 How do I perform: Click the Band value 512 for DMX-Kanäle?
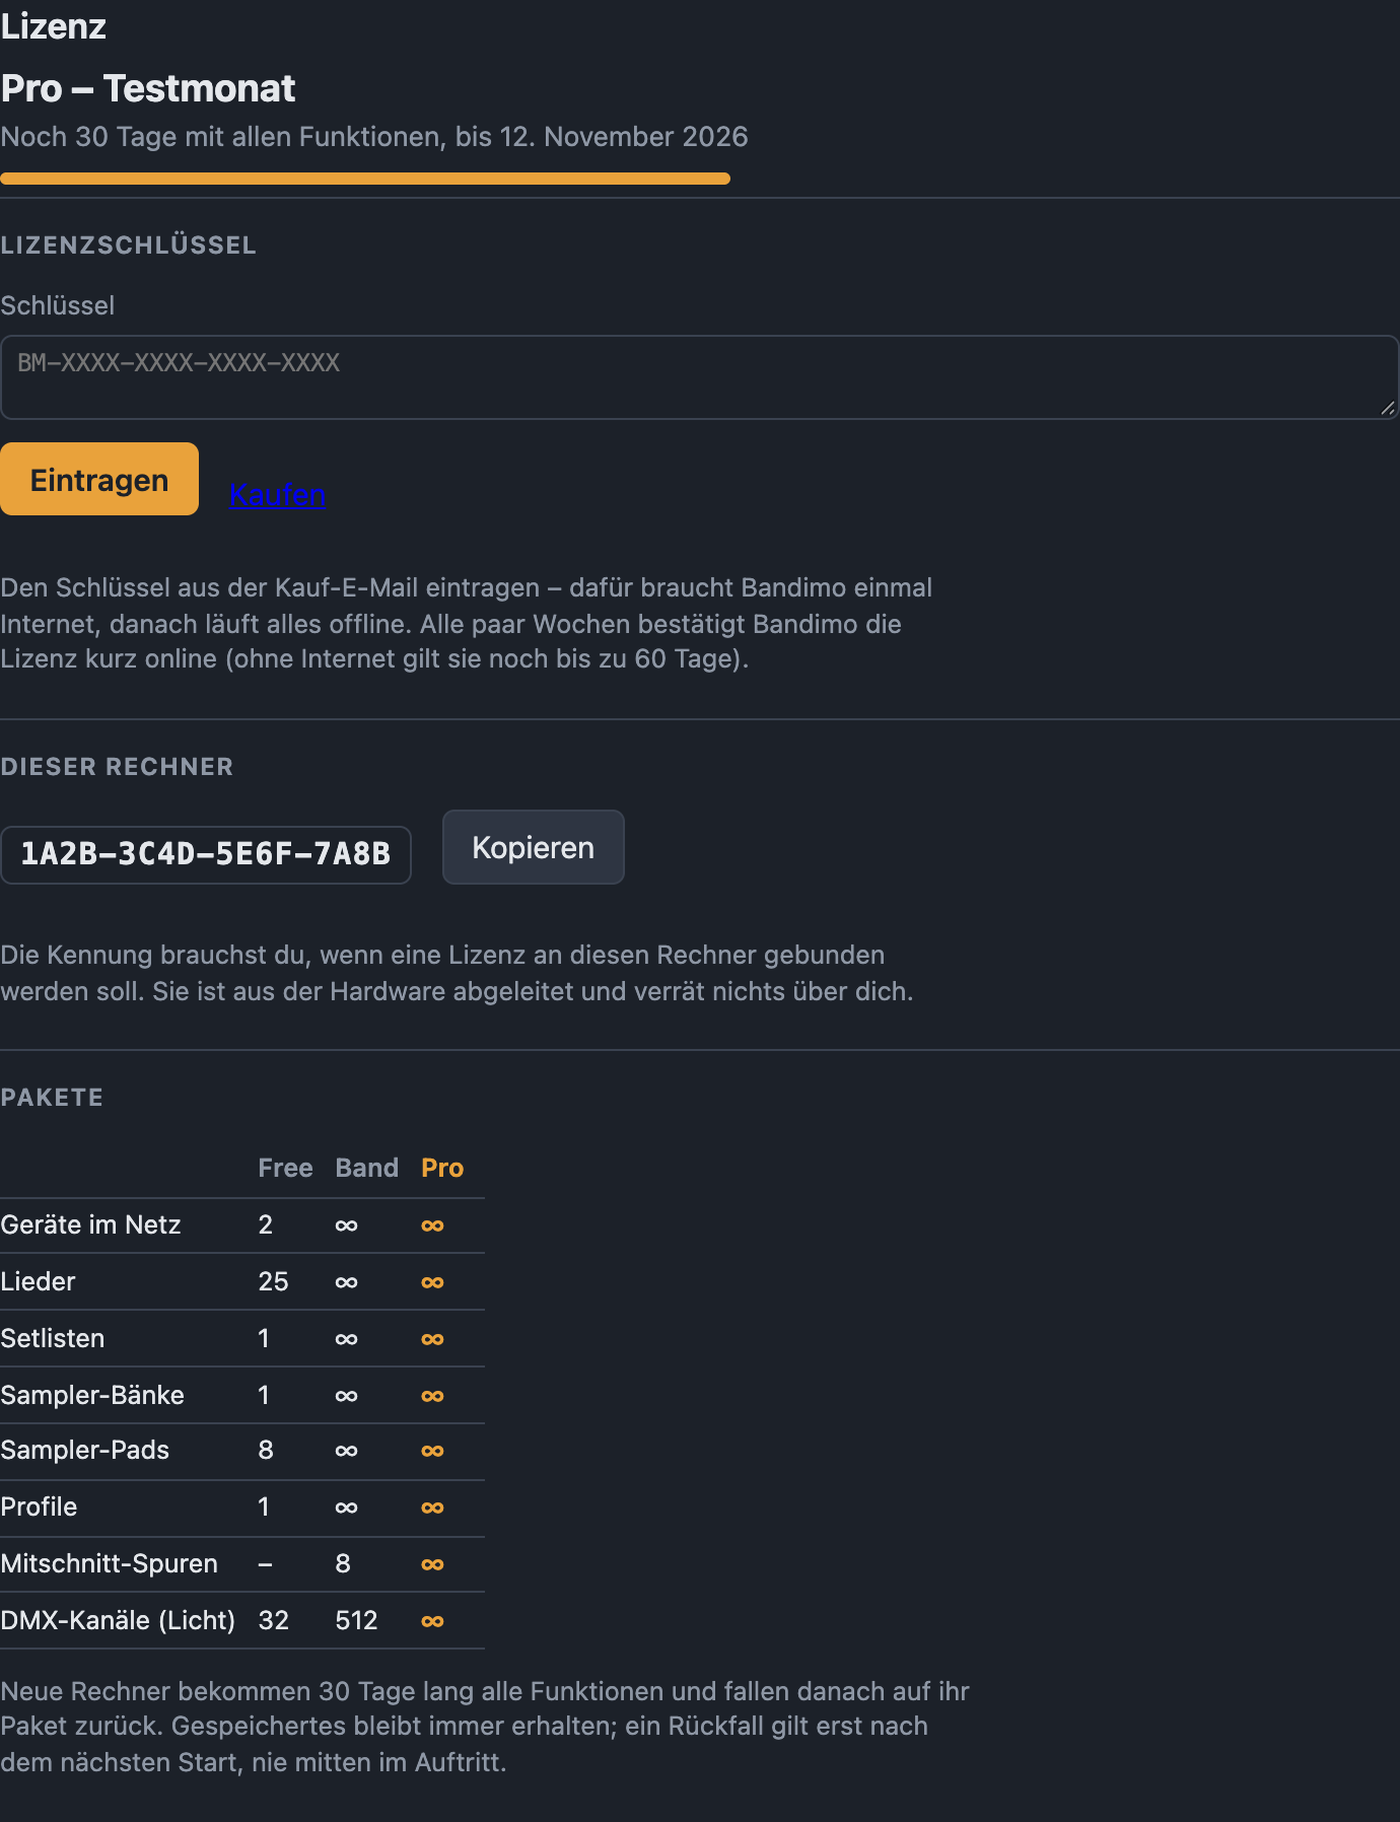pyautogui.click(x=356, y=1620)
